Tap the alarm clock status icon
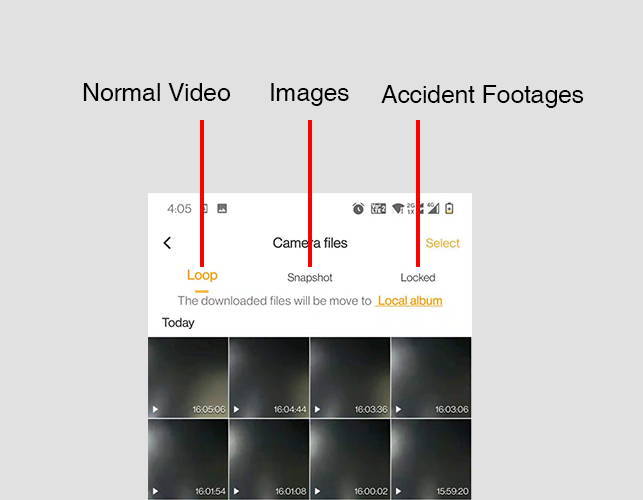The height and width of the screenshot is (500, 643). 358,208
